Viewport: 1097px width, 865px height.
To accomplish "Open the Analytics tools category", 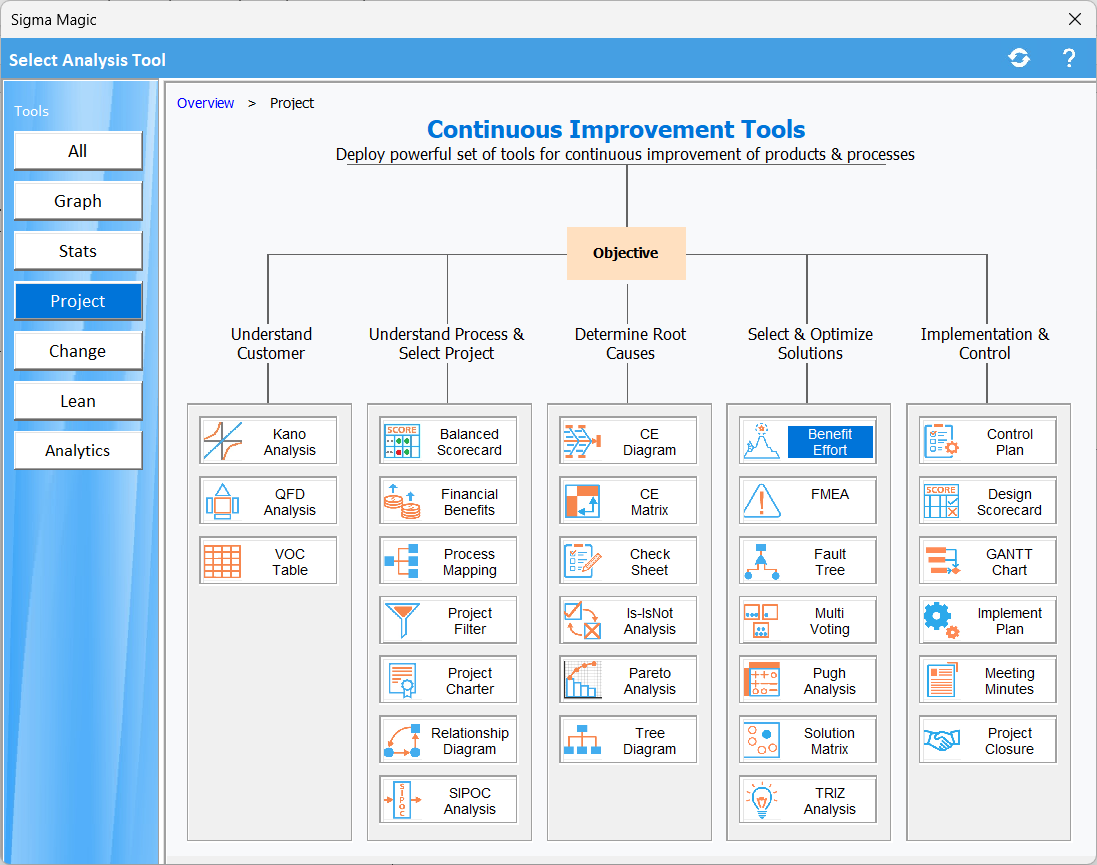I will [78, 451].
